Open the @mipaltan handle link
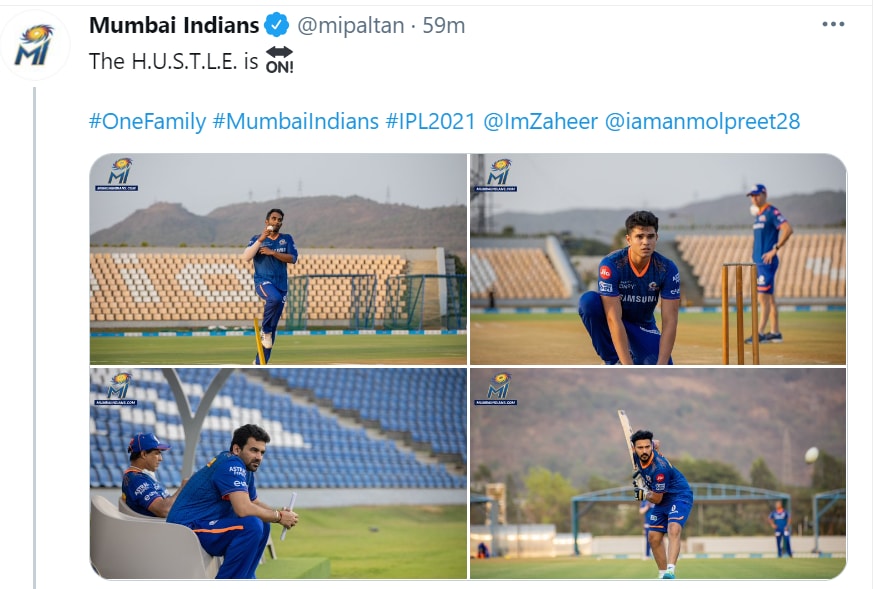 click(351, 25)
